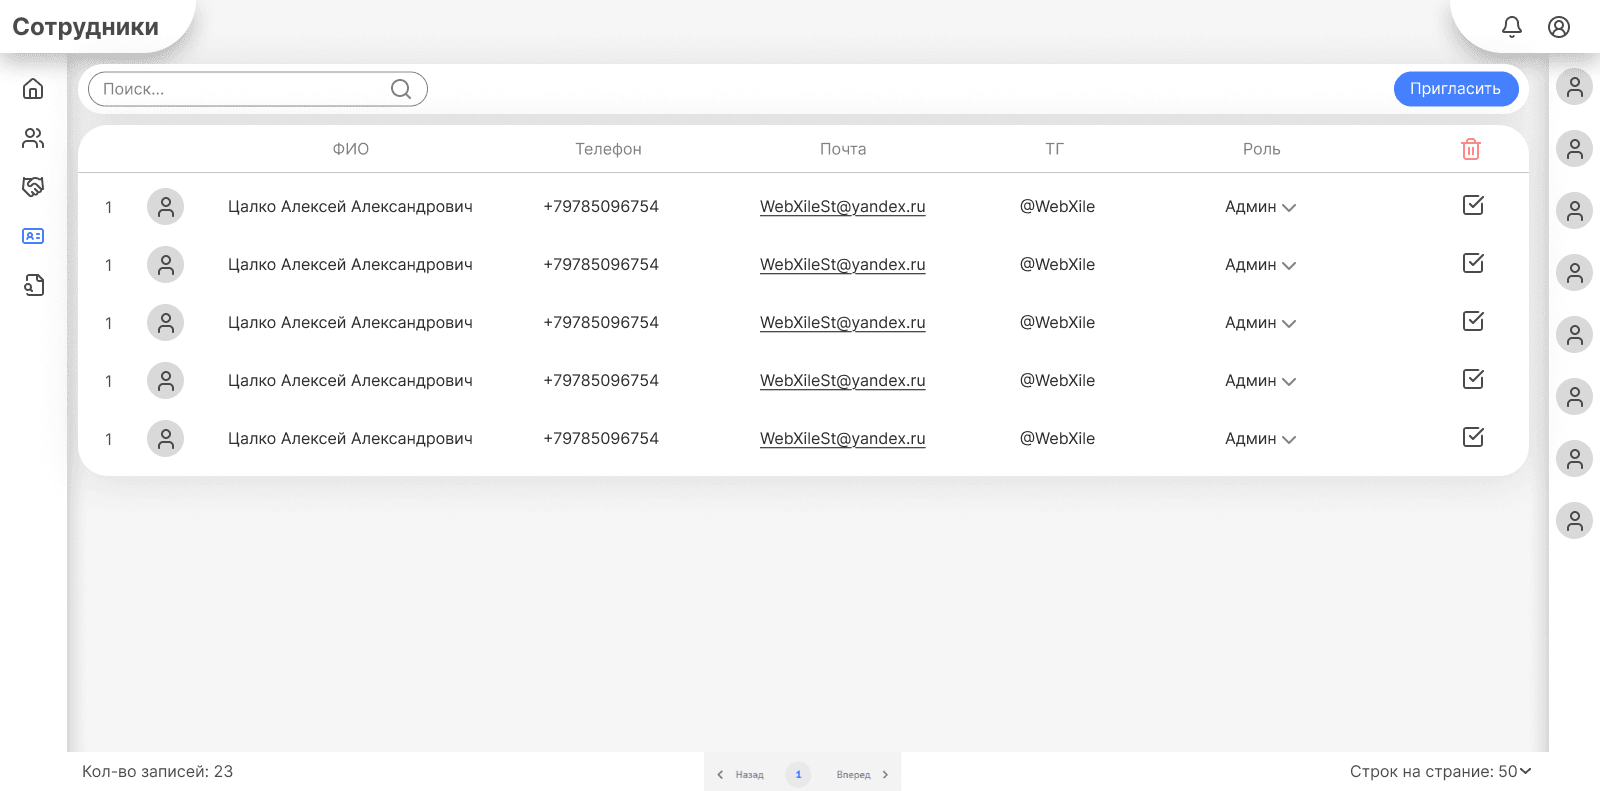Open the document search sidebar icon
The width and height of the screenshot is (1600, 791).
(x=33, y=286)
